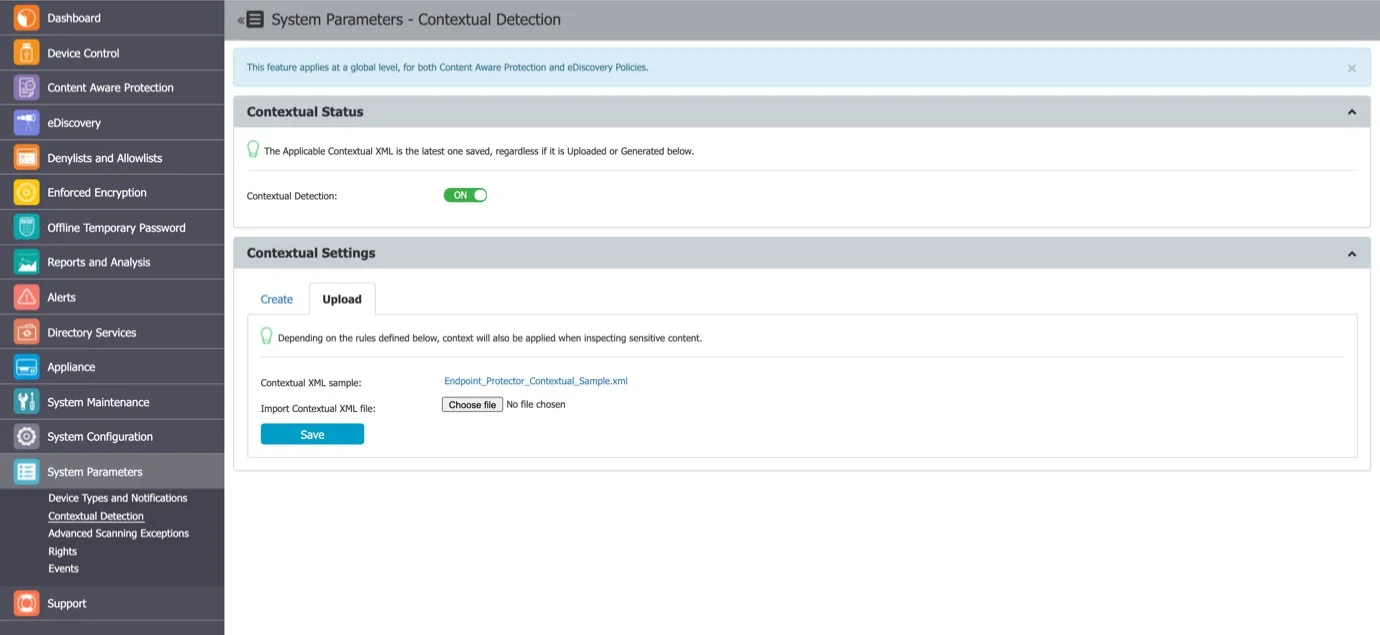
Task: Open Support menu label
Action: 67,603
